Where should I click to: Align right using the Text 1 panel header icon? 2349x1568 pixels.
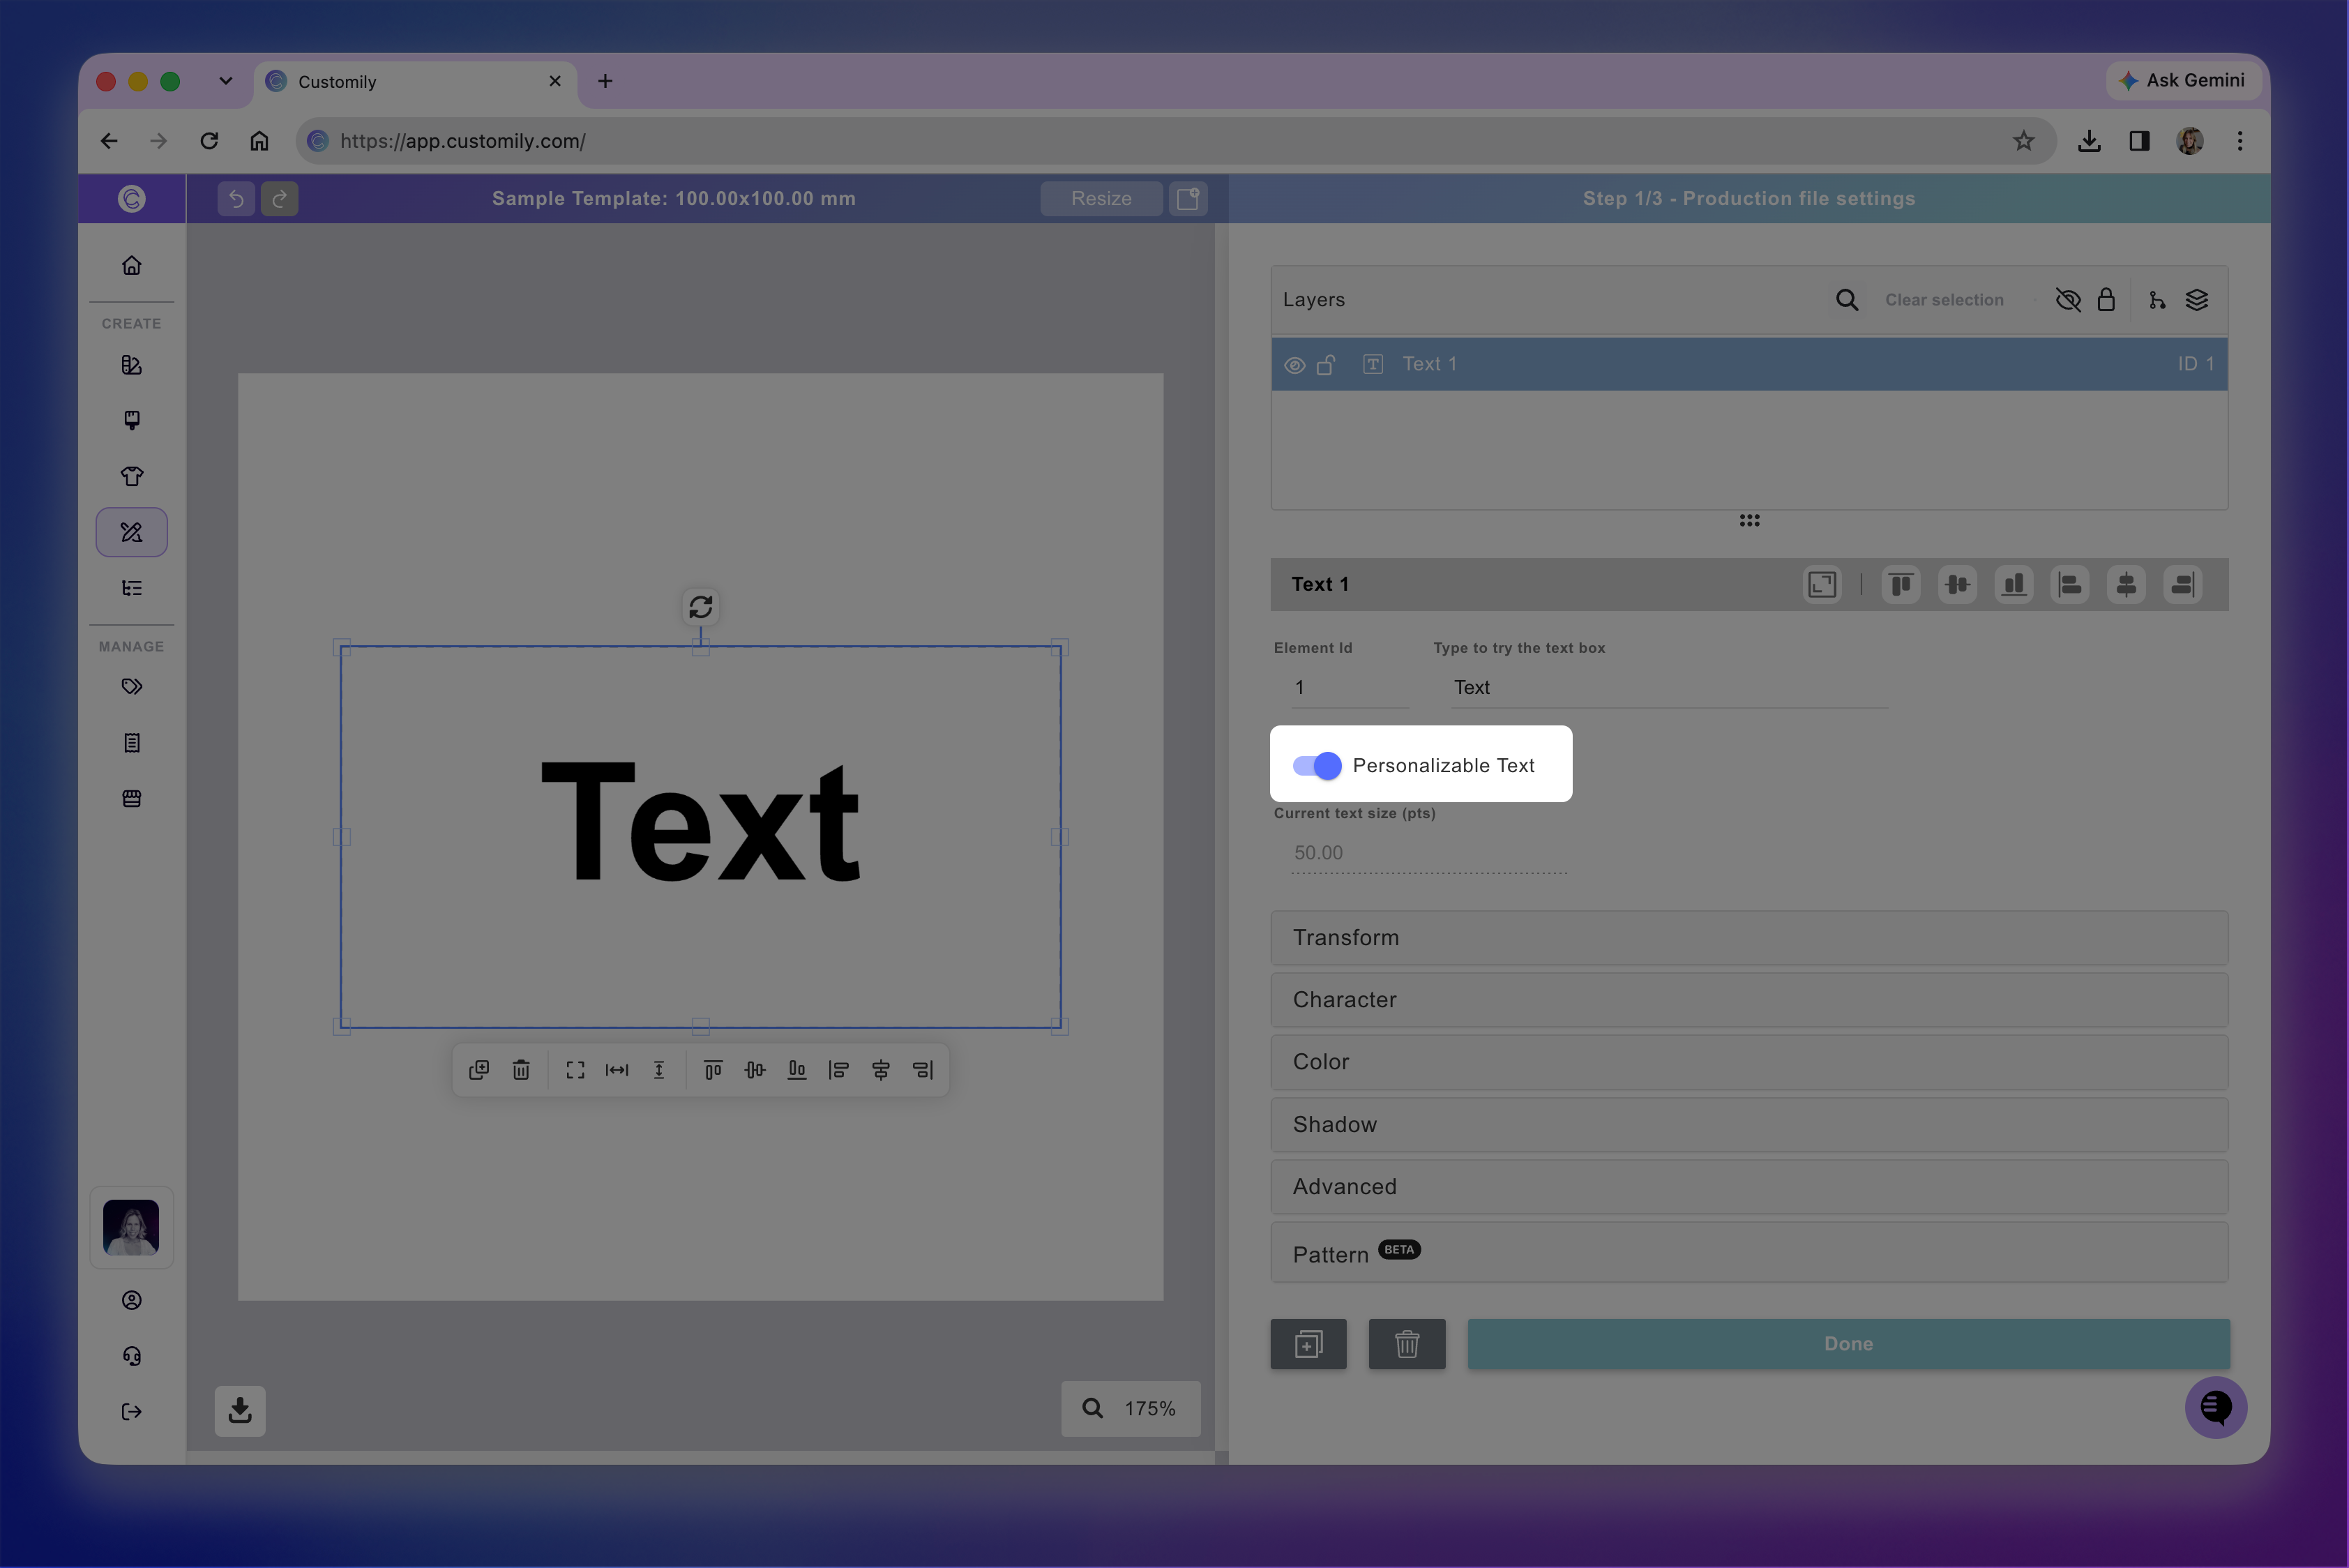pos(2182,584)
